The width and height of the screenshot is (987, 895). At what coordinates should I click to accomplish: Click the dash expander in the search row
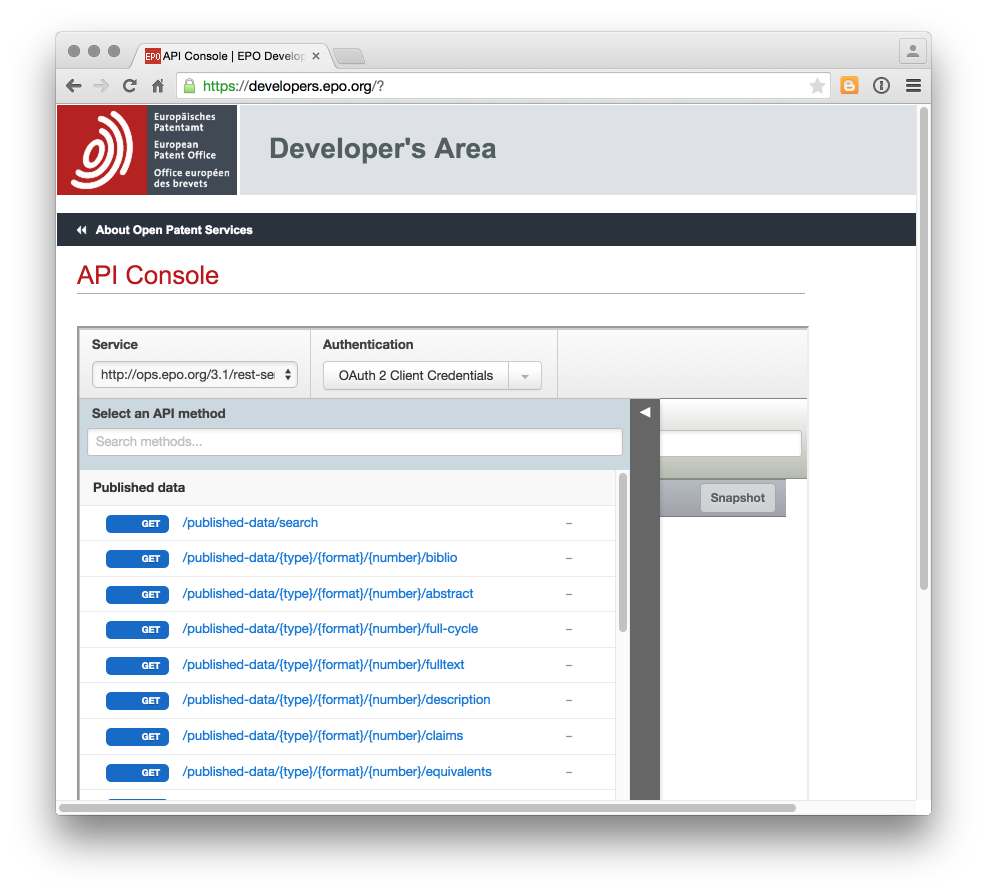tap(569, 524)
